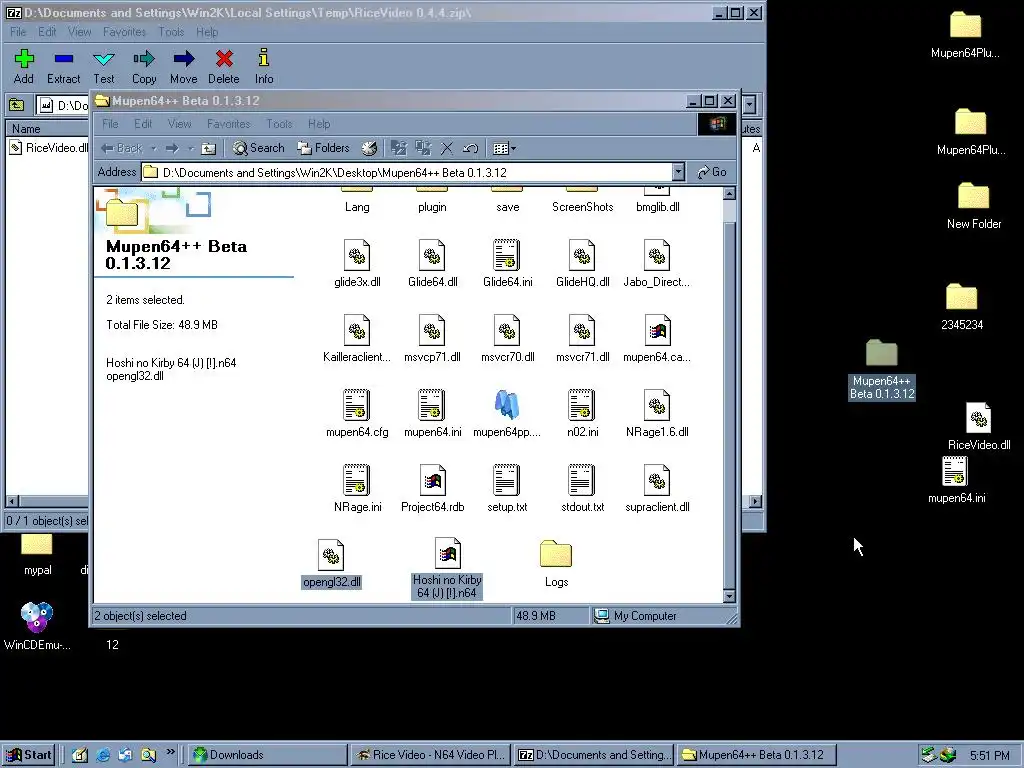
Task: Select the New Folder desktop icon
Action: click(974, 206)
